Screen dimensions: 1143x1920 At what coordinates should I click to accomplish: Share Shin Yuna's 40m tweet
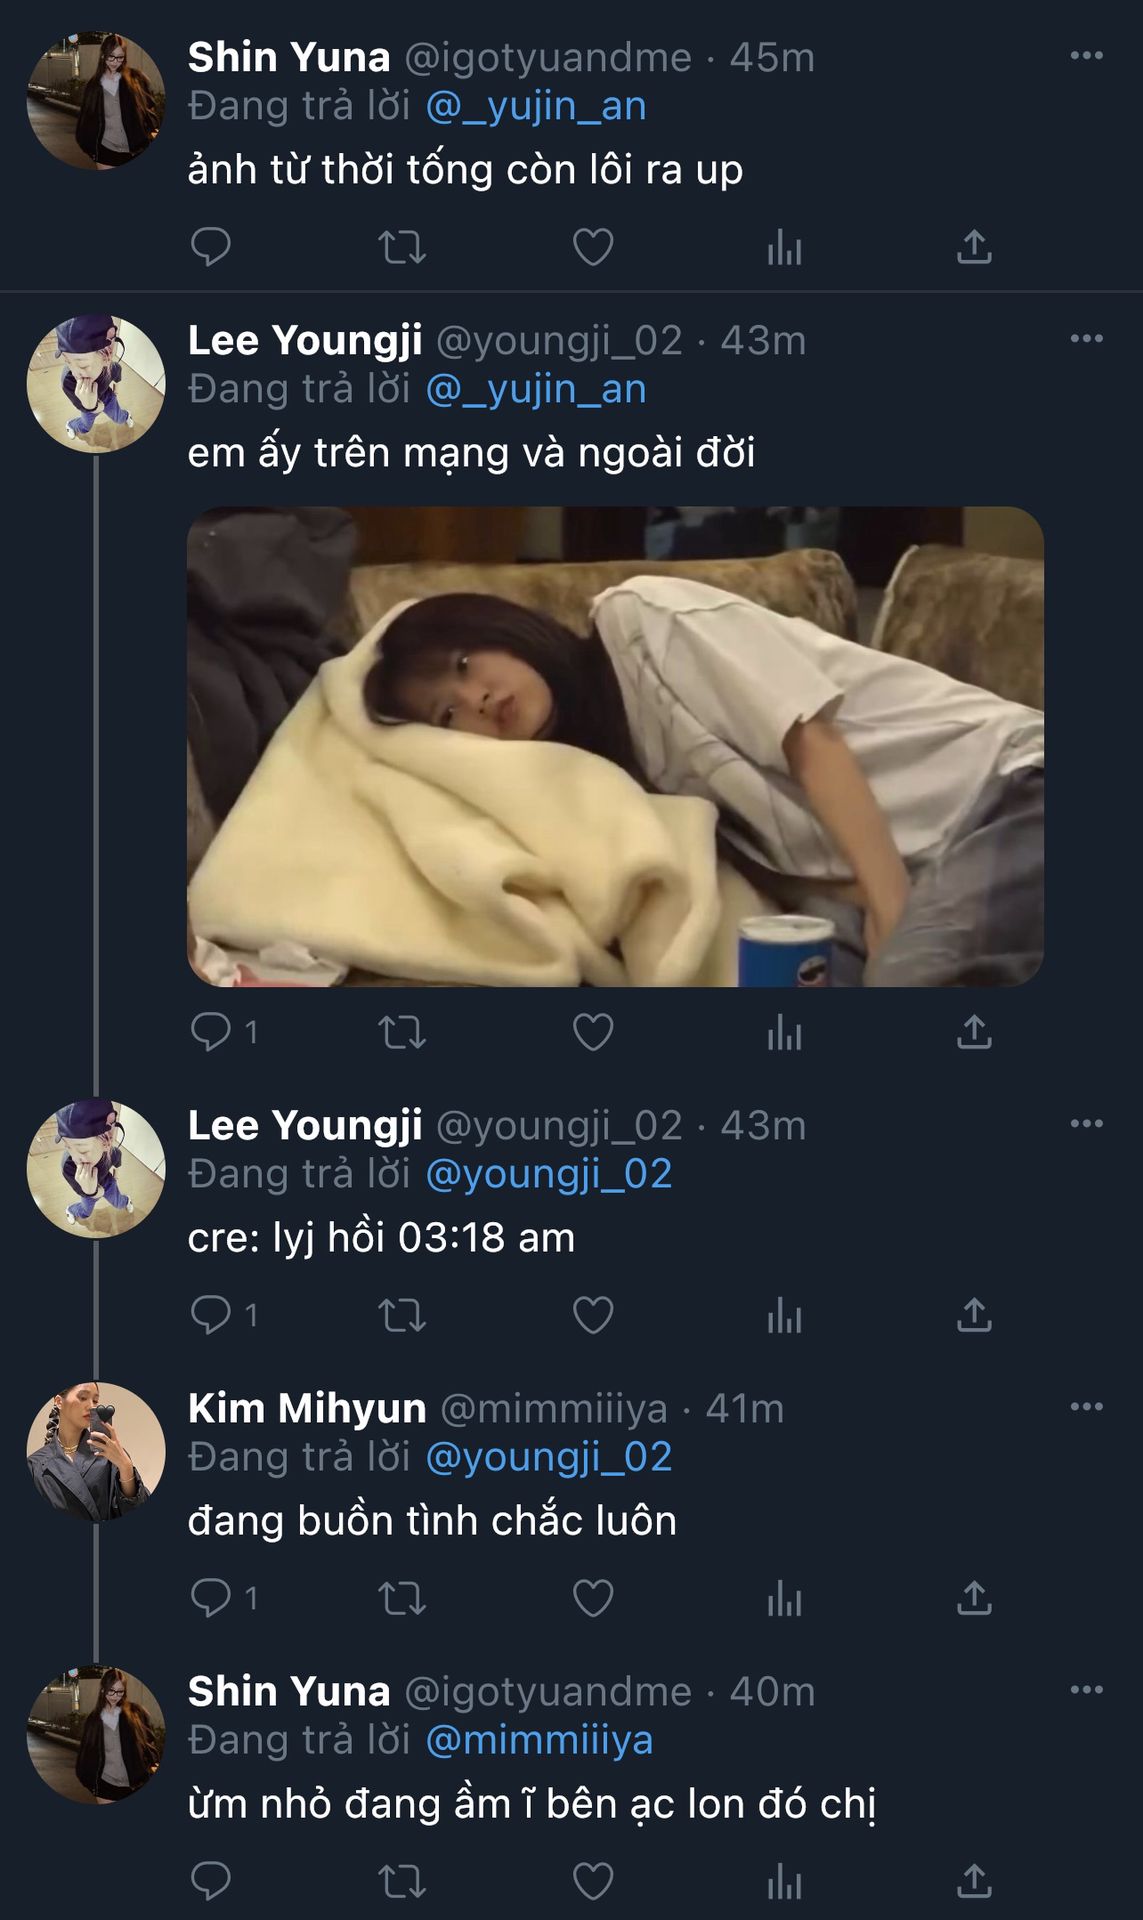[x=974, y=1881]
